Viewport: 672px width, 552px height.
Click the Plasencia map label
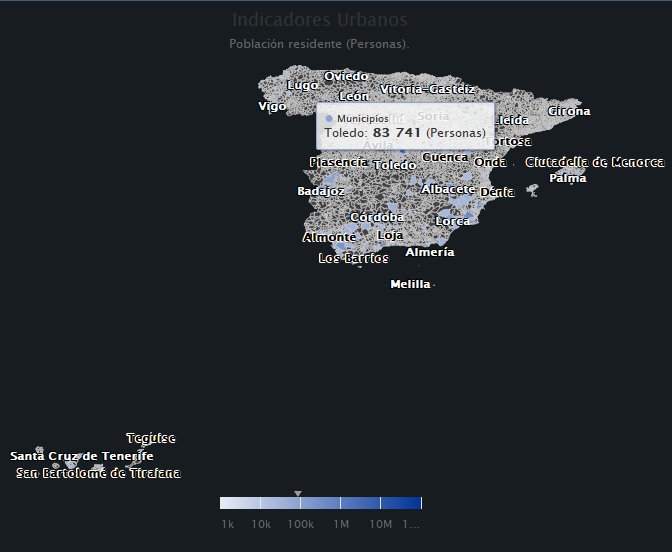point(339,162)
